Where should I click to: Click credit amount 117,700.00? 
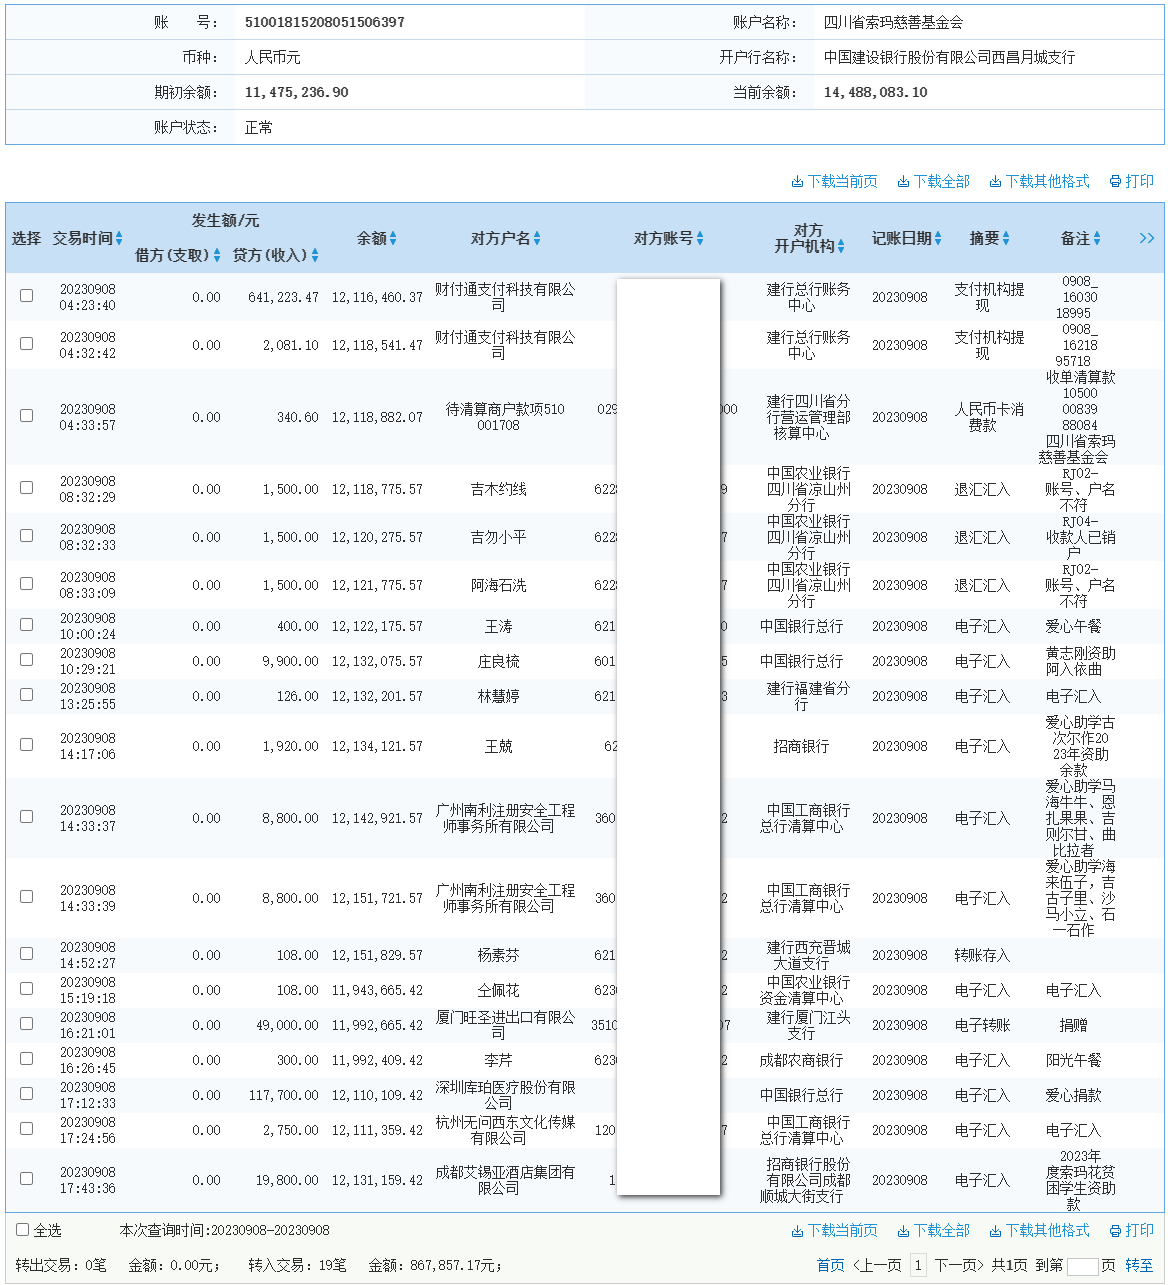click(284, 1095)
